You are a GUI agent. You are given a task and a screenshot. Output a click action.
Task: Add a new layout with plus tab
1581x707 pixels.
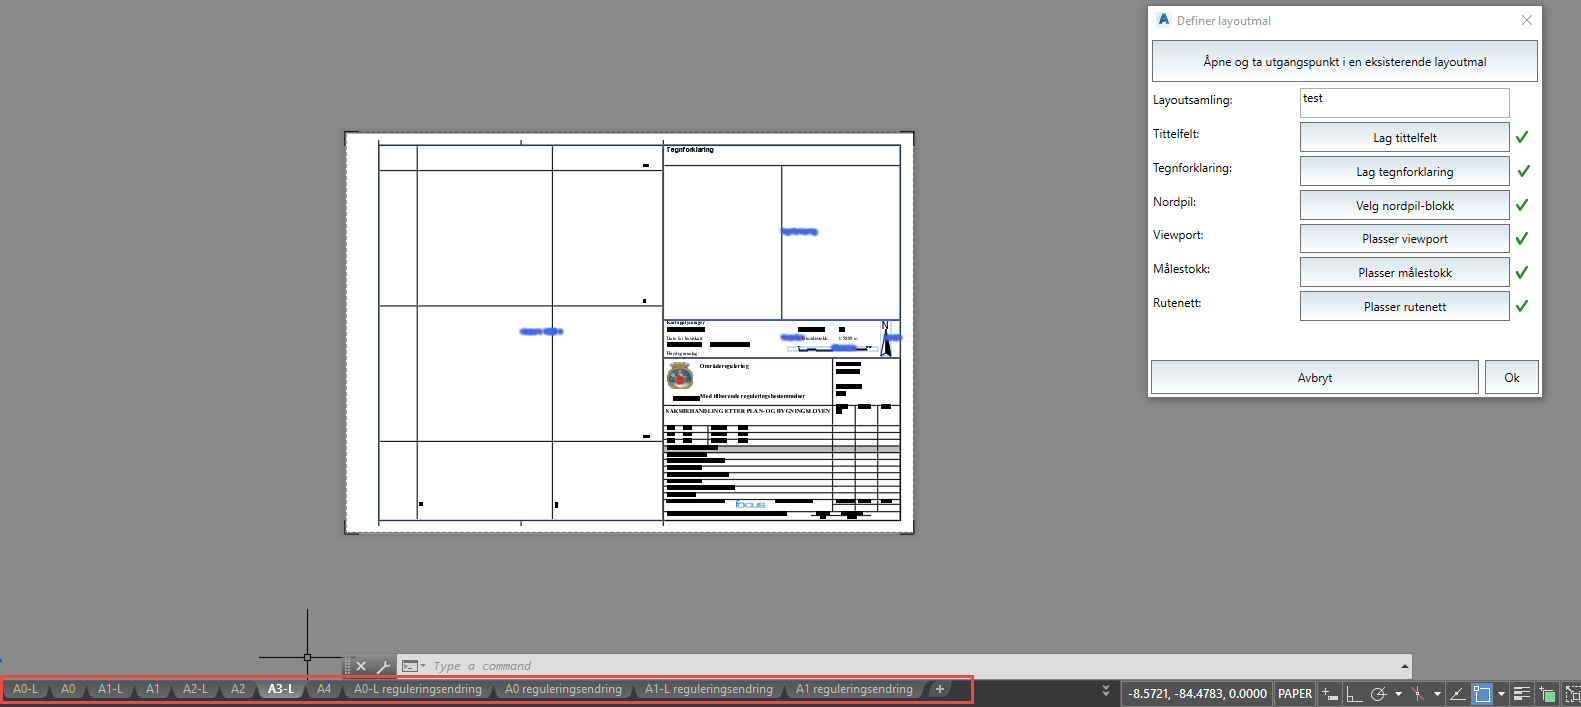pyautogui.click(x=939, y=689)
